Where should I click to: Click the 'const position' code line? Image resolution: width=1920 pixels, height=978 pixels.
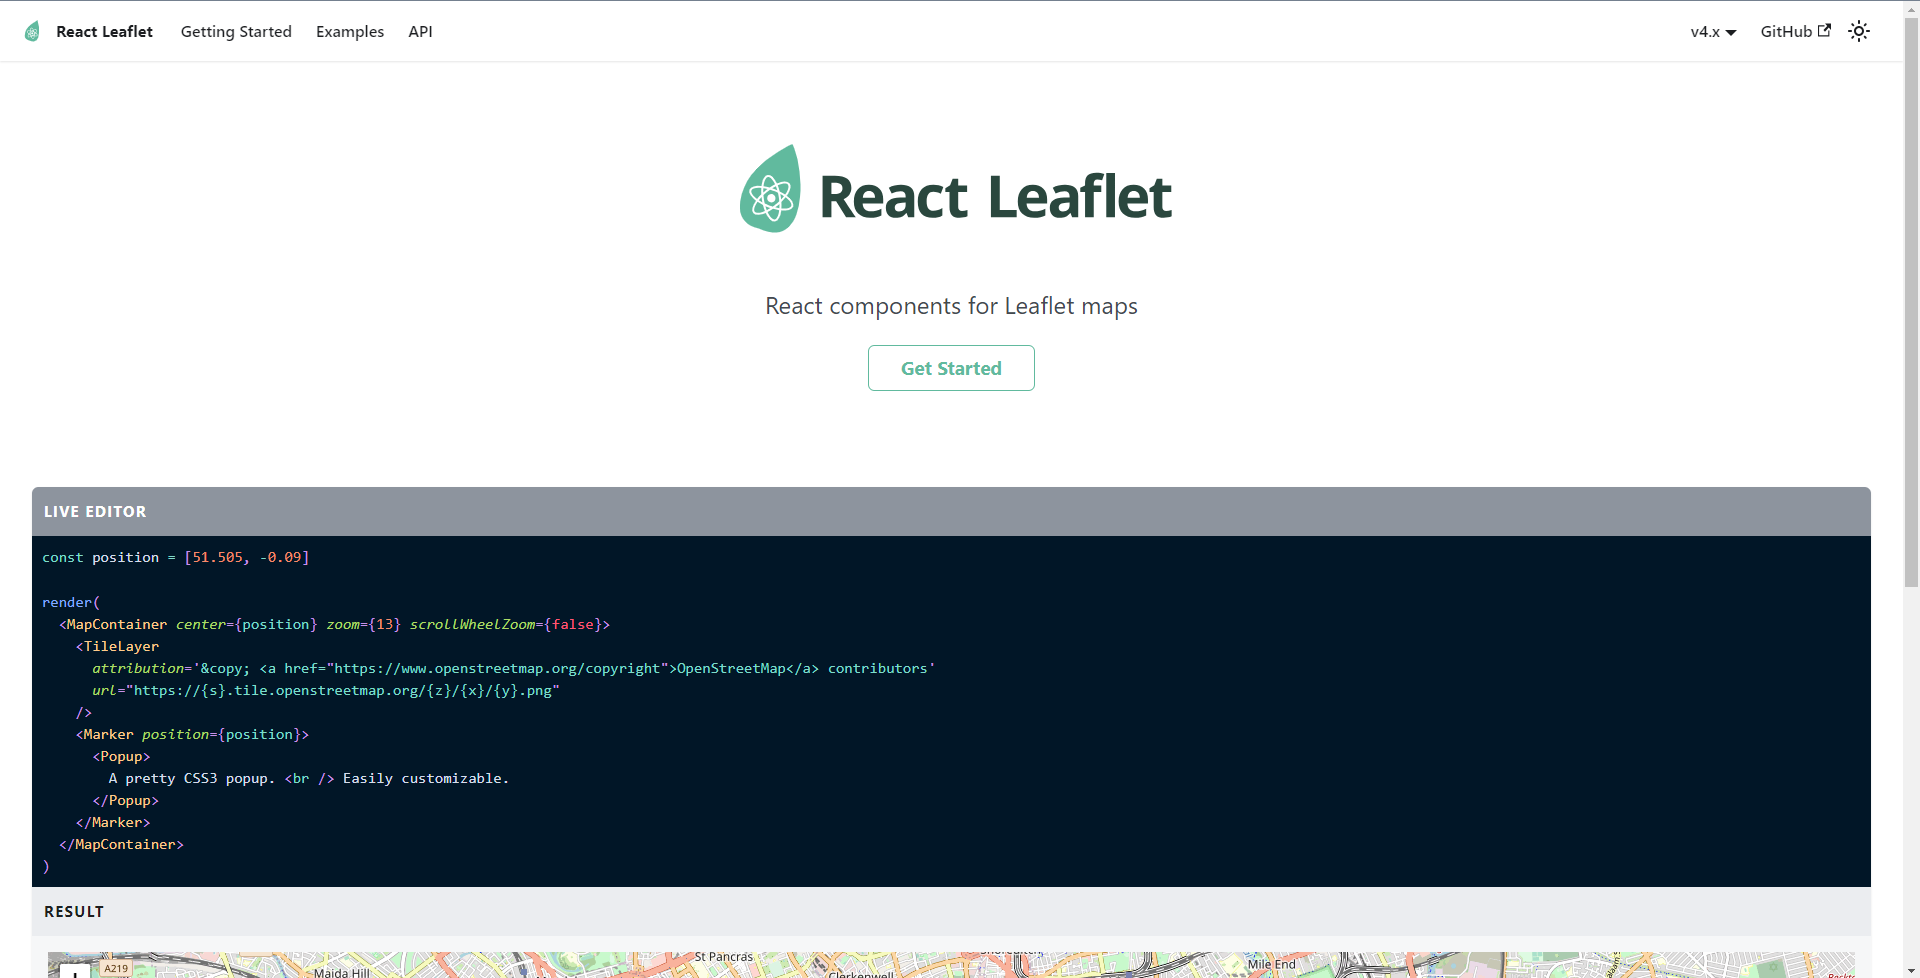point(176,557)
